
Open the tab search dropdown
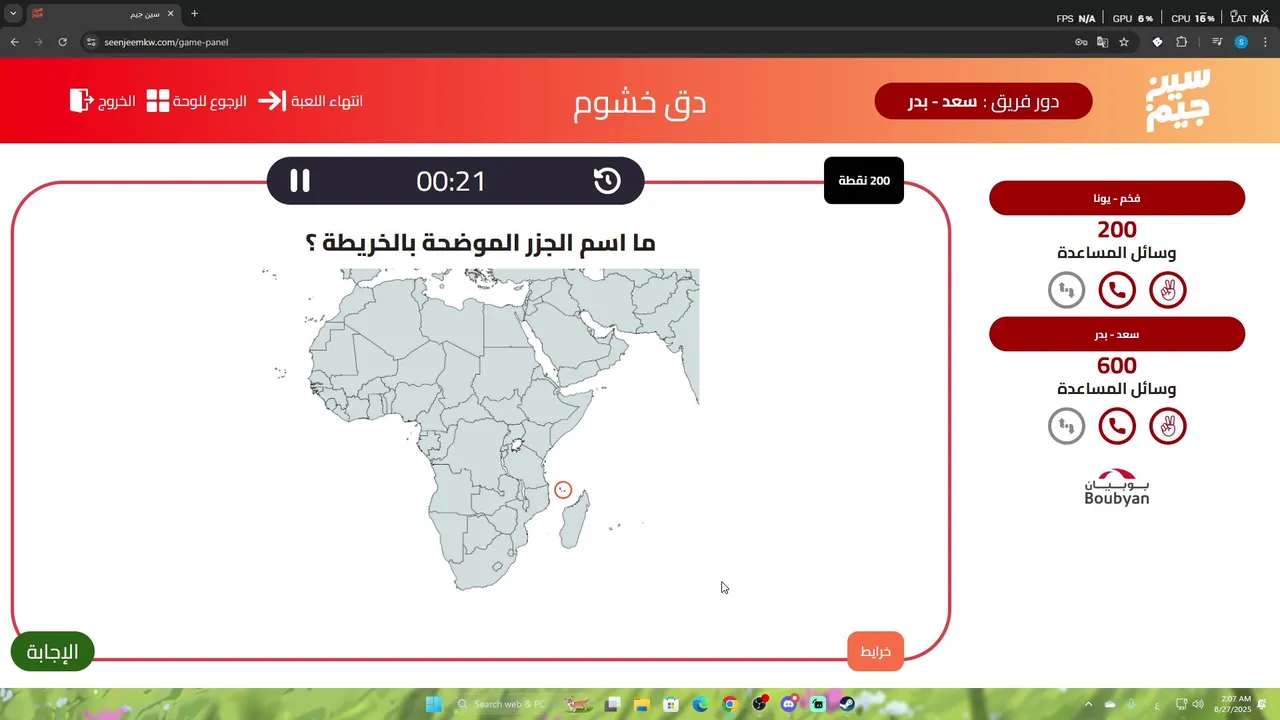point(13,14)
